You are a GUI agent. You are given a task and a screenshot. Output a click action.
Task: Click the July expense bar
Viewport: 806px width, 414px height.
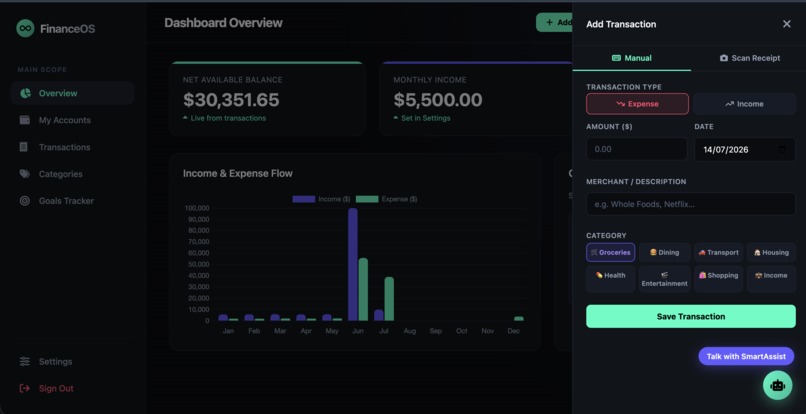(x=389, y=299)
